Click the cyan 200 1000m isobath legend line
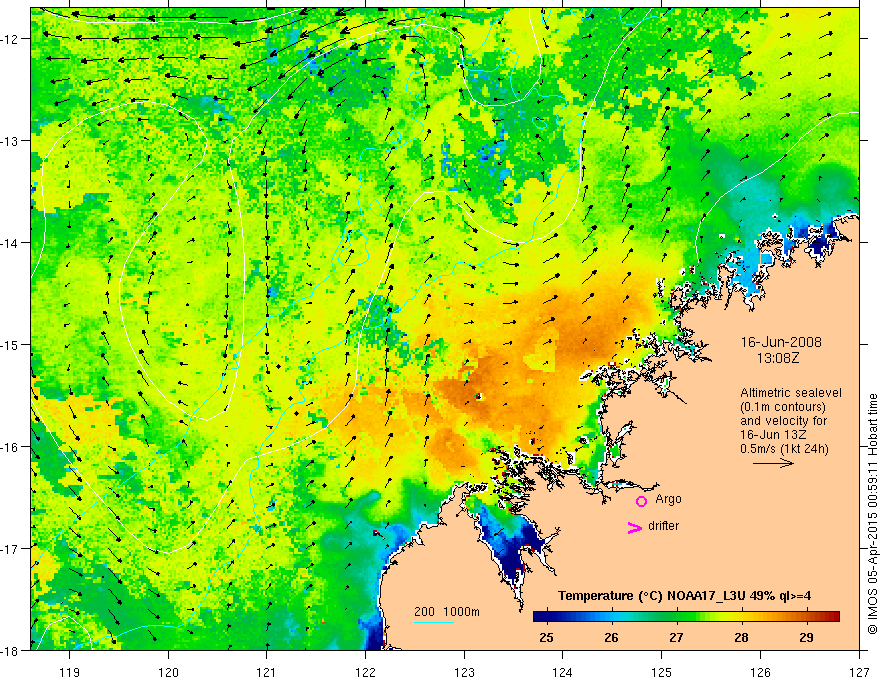 tap(434, 622)
